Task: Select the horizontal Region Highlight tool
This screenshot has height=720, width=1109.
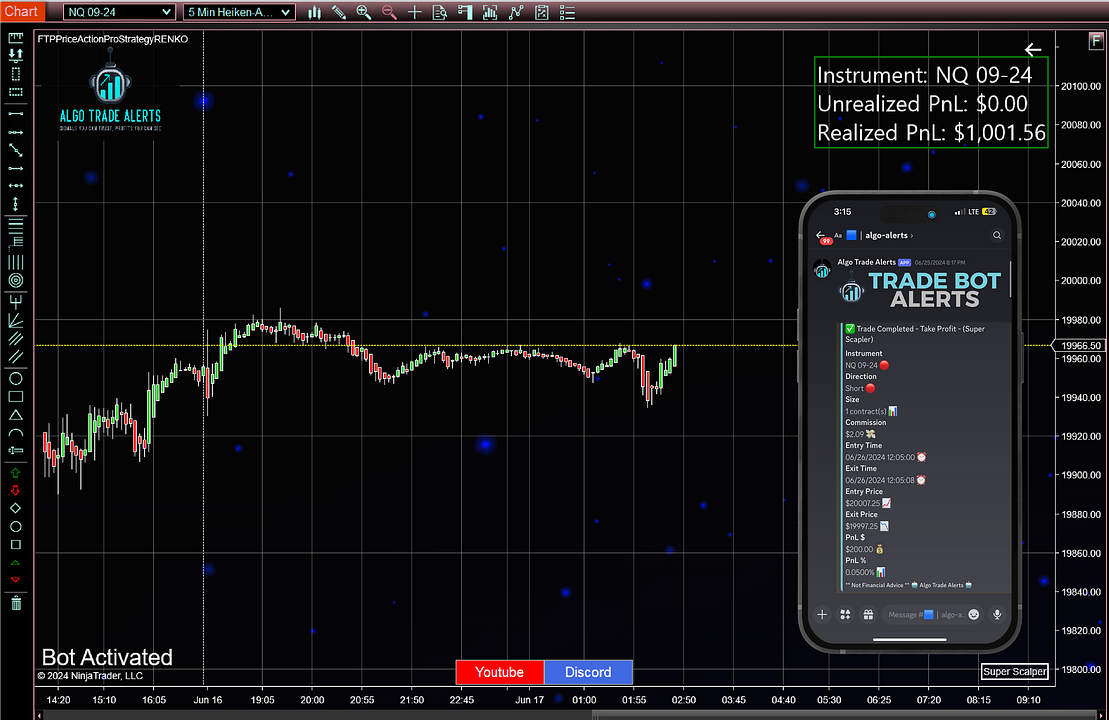Action: point(16,92)
